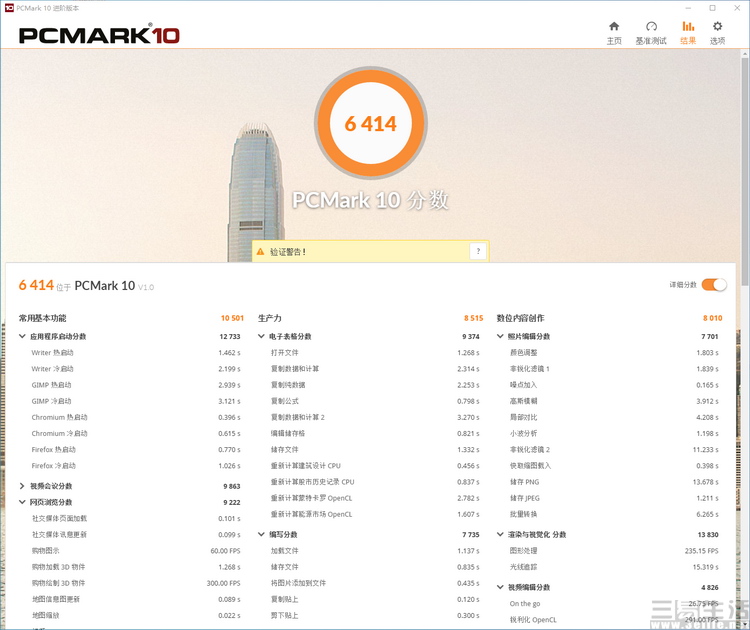This screenshot has width=750, height=630.
Task: Click the On the go row
Action: pyautogui.click(x=614, y=604)
